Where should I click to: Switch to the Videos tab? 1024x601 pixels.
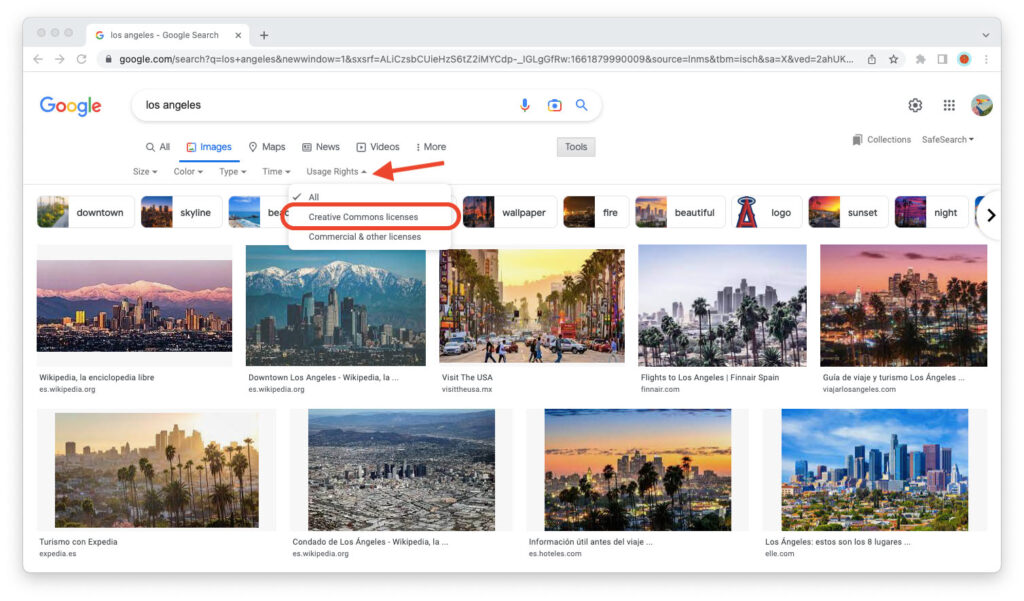pos(378,147)
